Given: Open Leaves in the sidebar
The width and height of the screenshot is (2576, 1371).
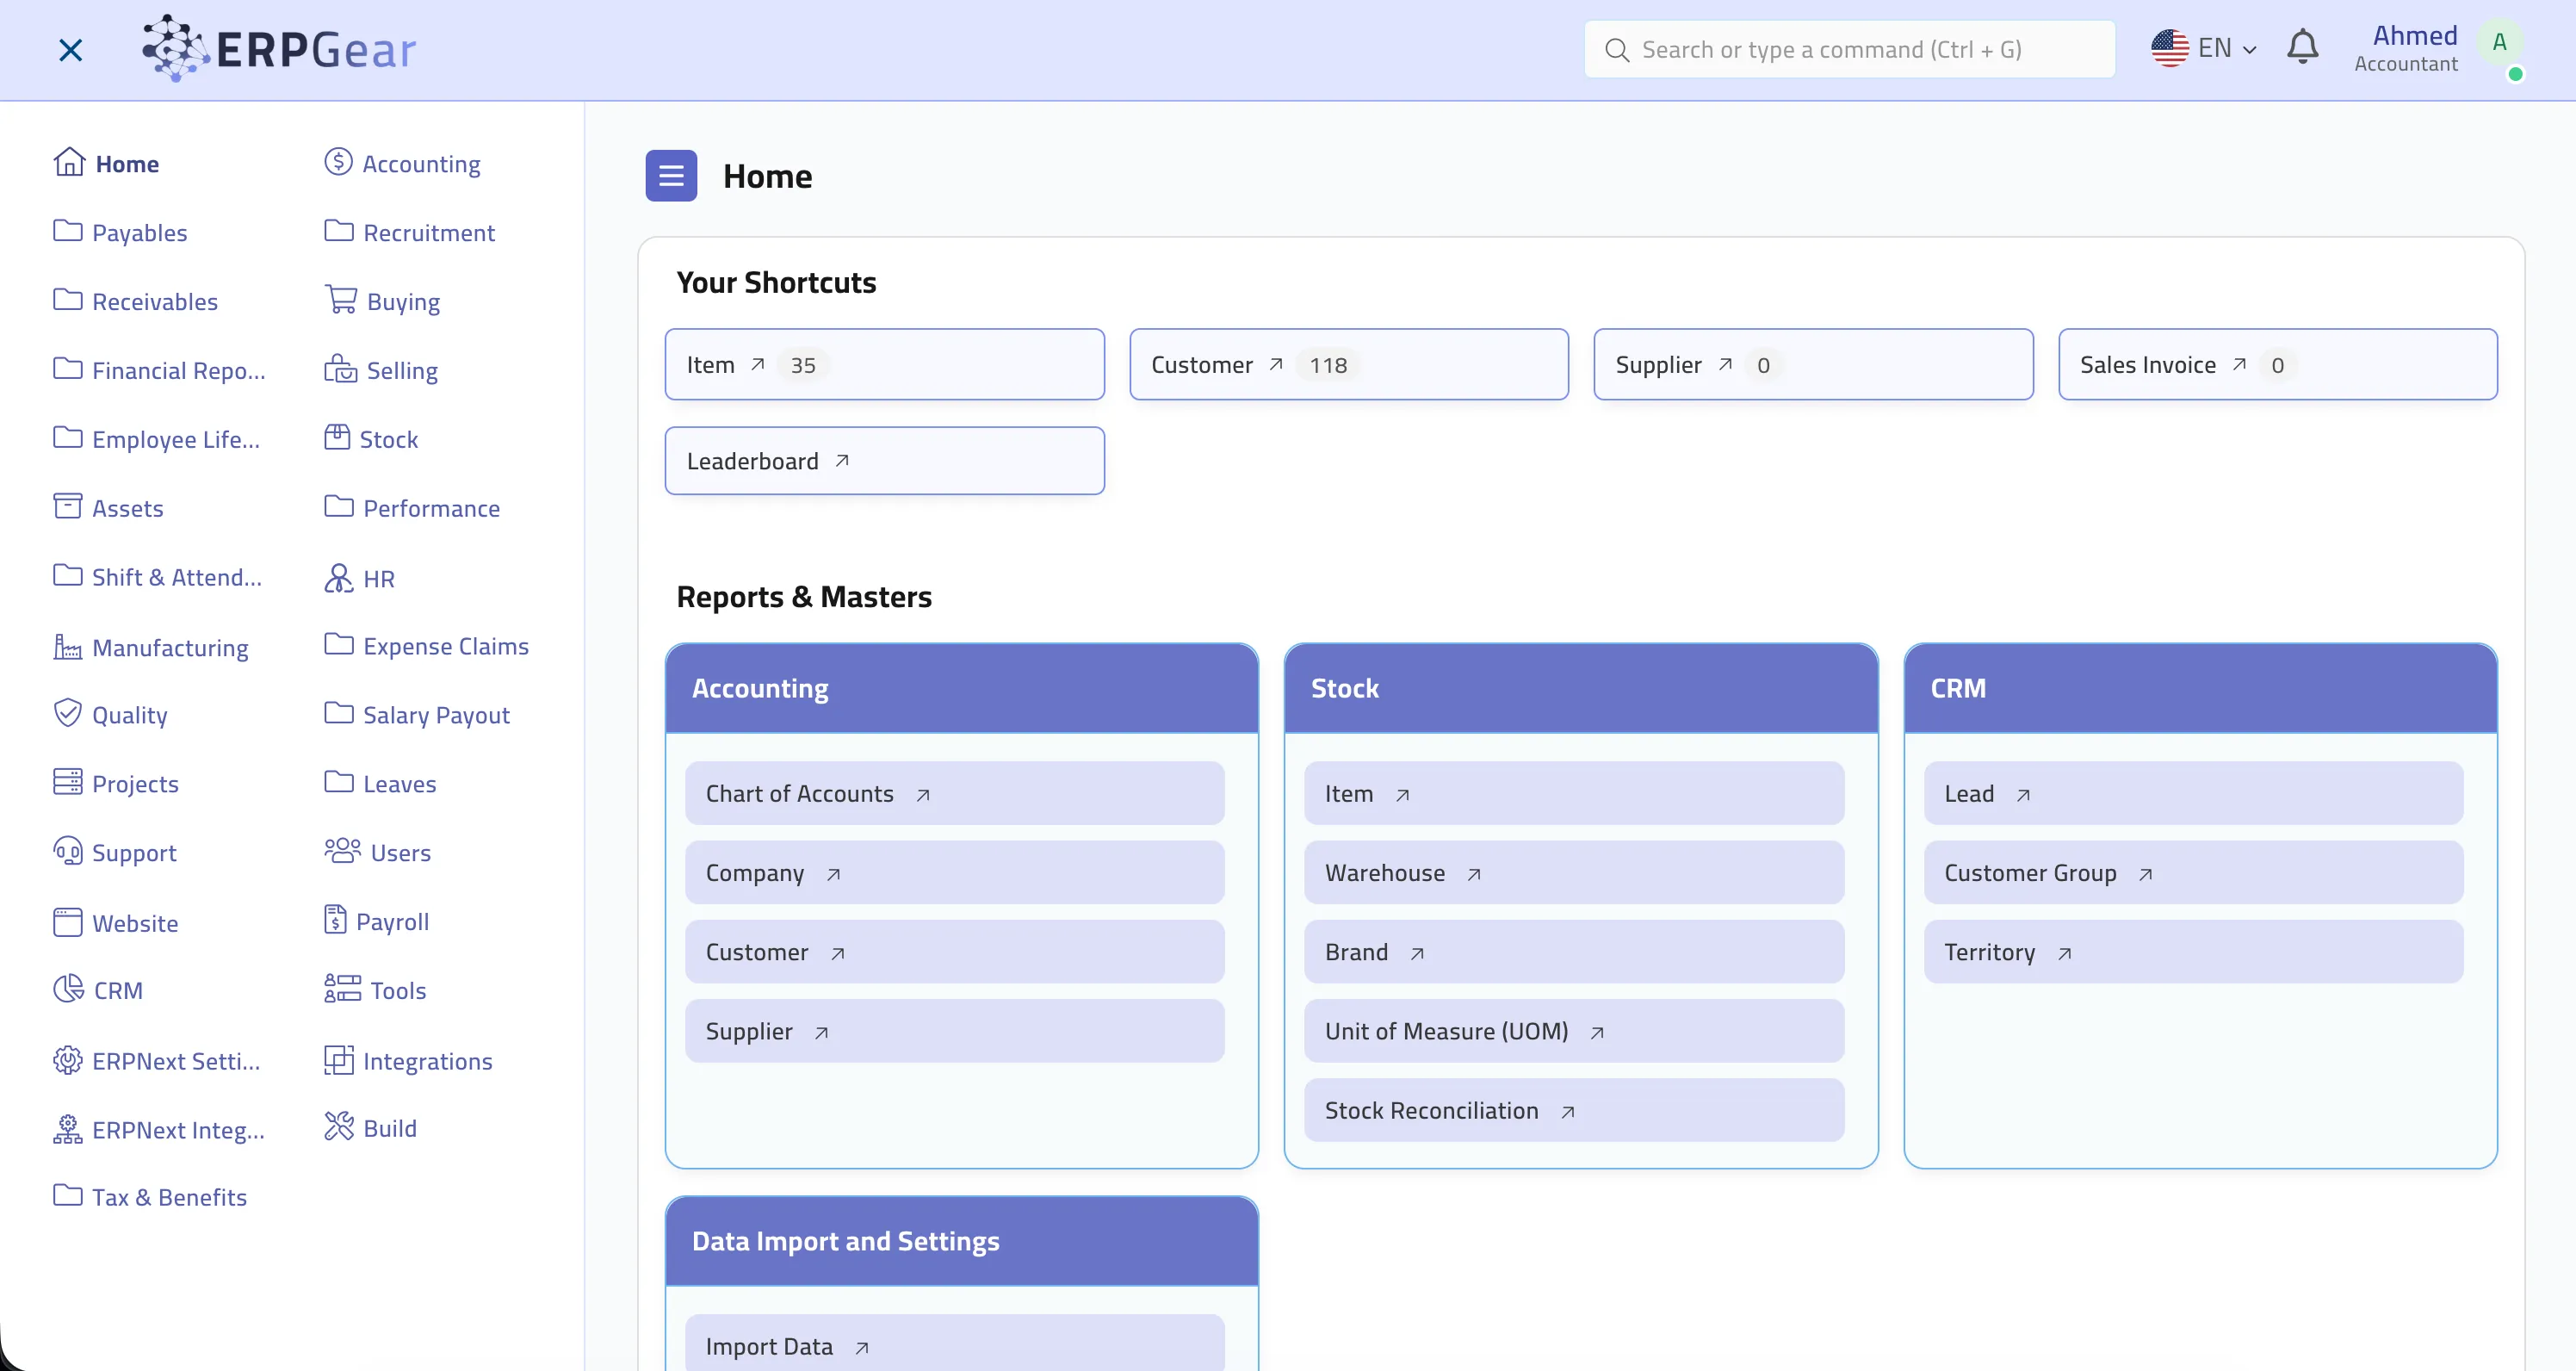Looking at the screenshot, I should click(x=380, y=784).
